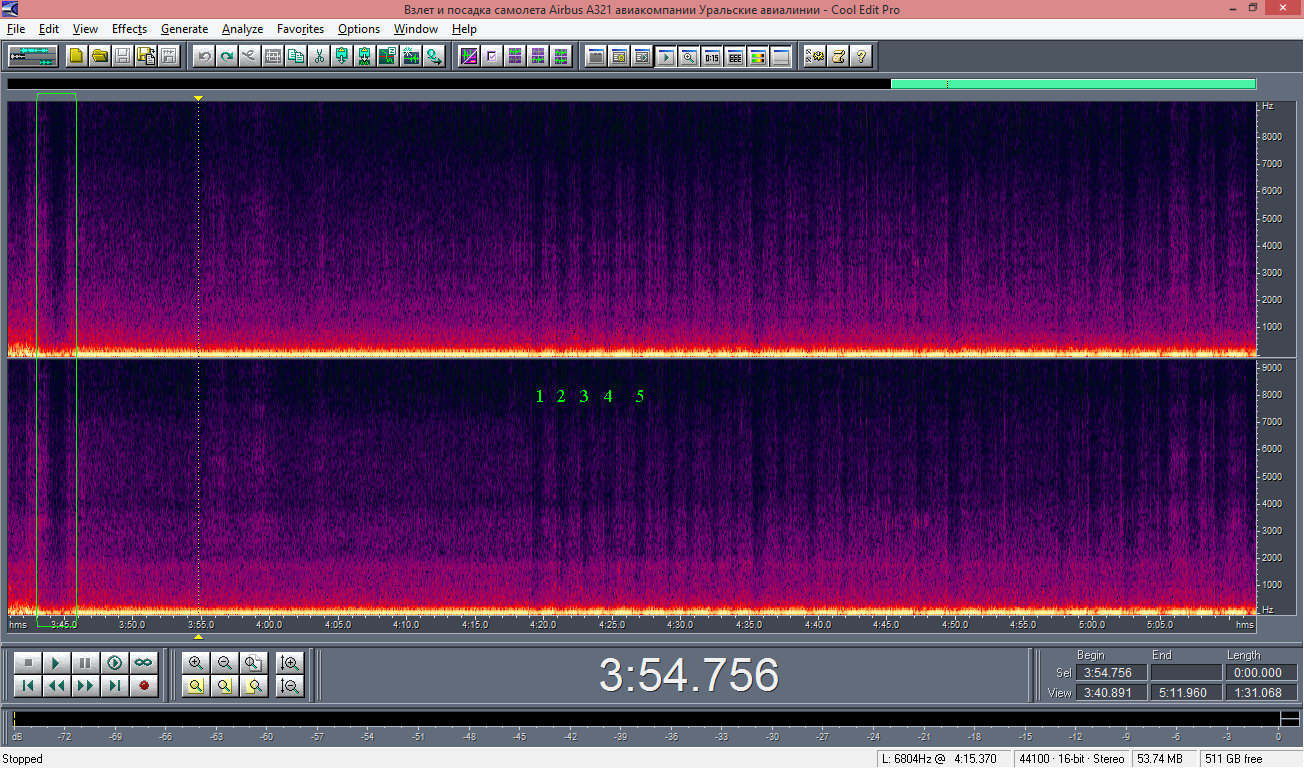Open the Analyze menu
1304x768 pixels.
tap(242, 29)
